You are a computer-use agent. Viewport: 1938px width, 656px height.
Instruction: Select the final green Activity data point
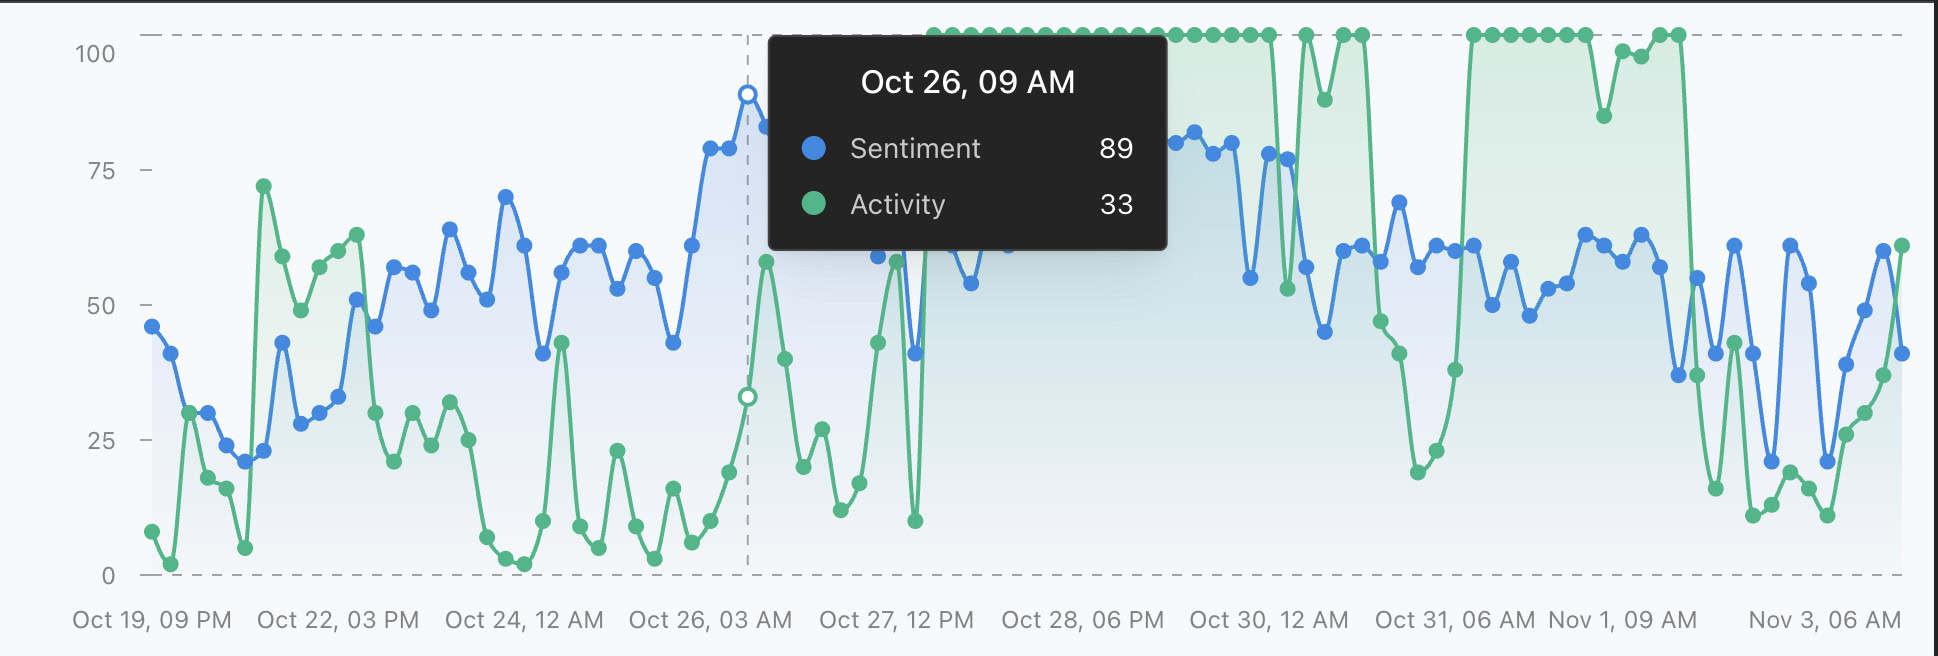click(1902, 246)
